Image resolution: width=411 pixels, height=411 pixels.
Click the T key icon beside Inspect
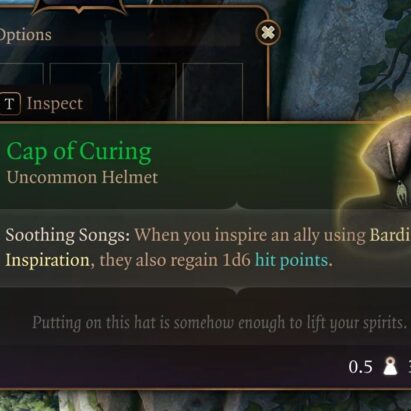(x=10, y=104)
